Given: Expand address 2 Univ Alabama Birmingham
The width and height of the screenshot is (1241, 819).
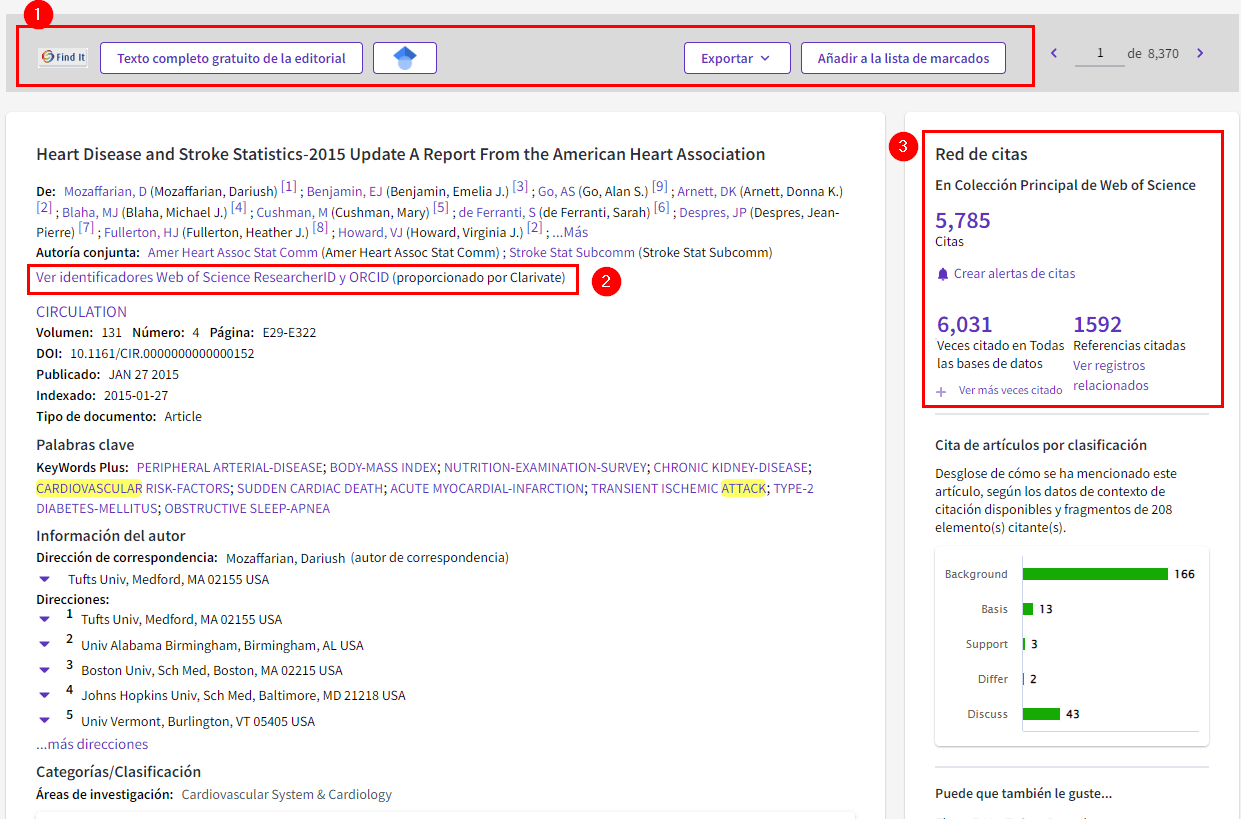Looking at the screenshot, I should [44, 645].
